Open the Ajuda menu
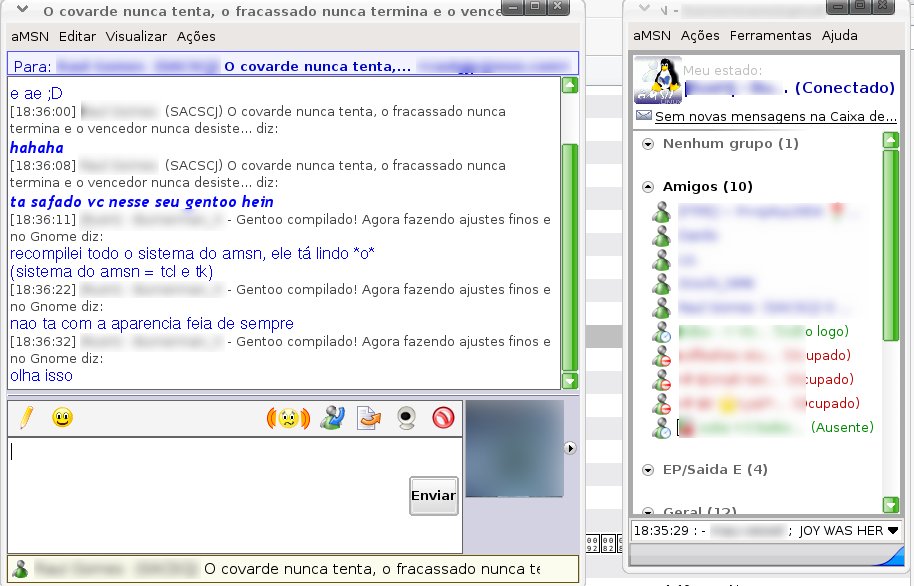914x586 pixels. tap(839, 36)
